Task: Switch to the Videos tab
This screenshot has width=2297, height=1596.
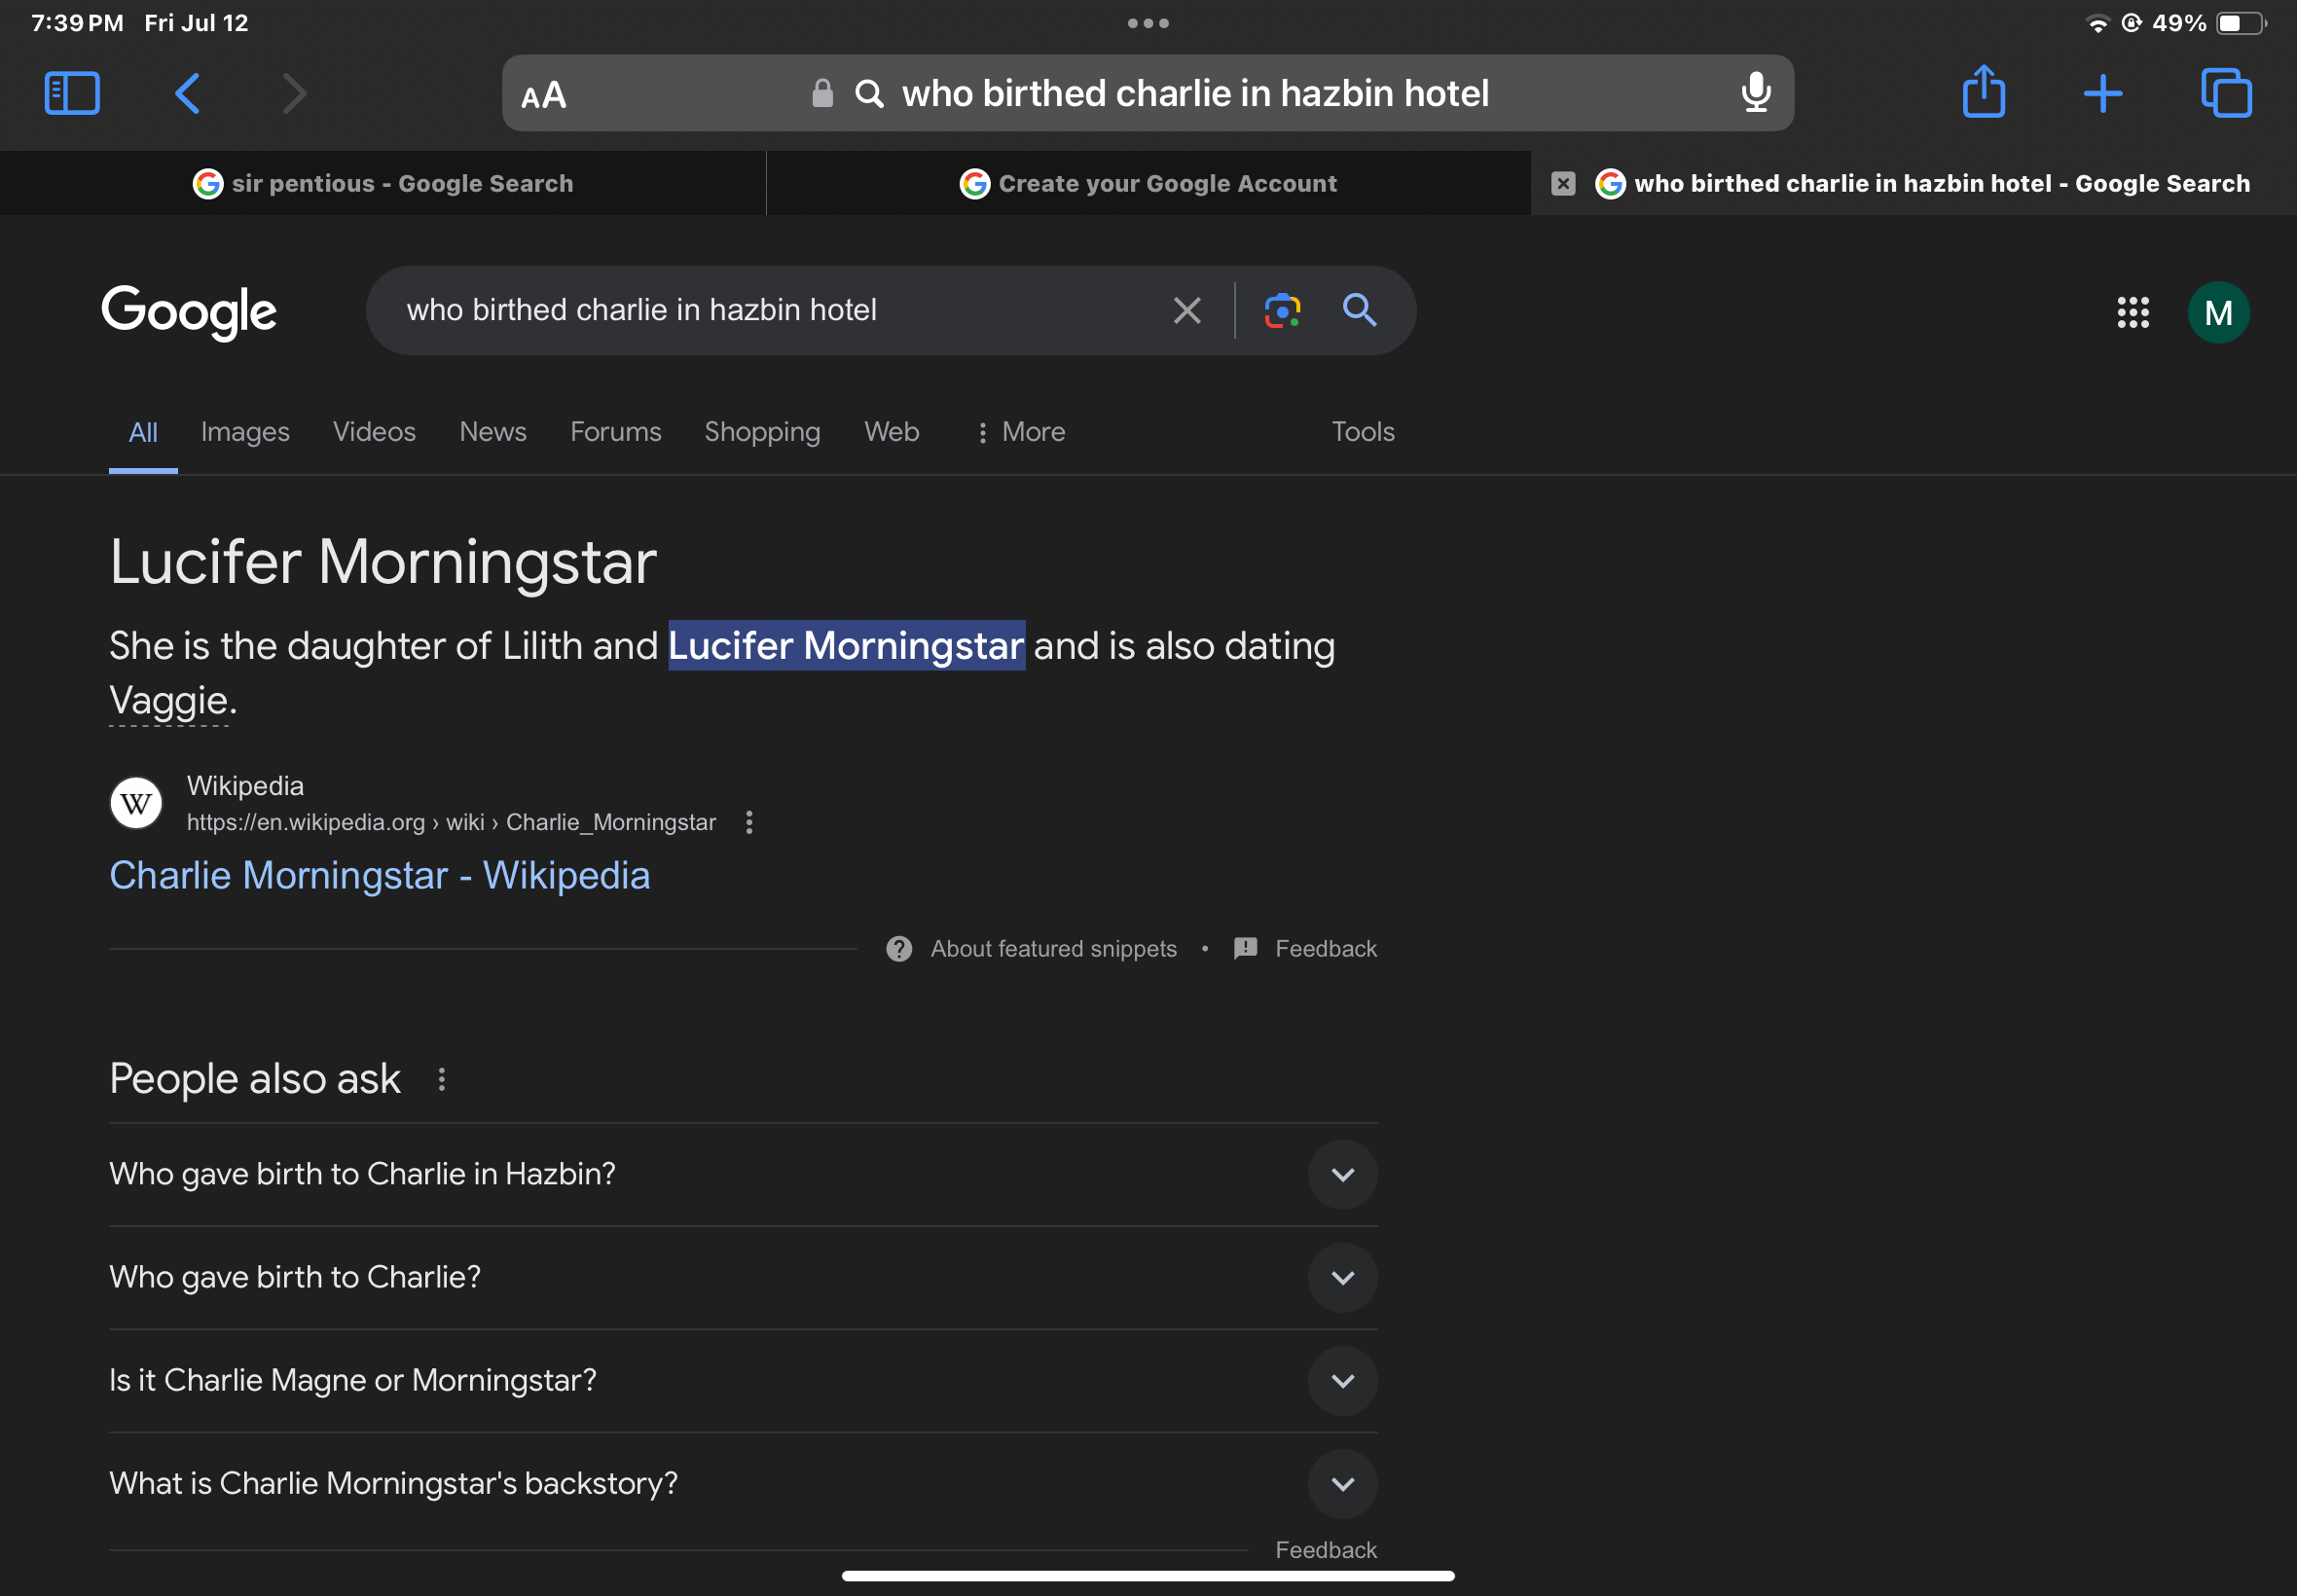Action: 374,432
